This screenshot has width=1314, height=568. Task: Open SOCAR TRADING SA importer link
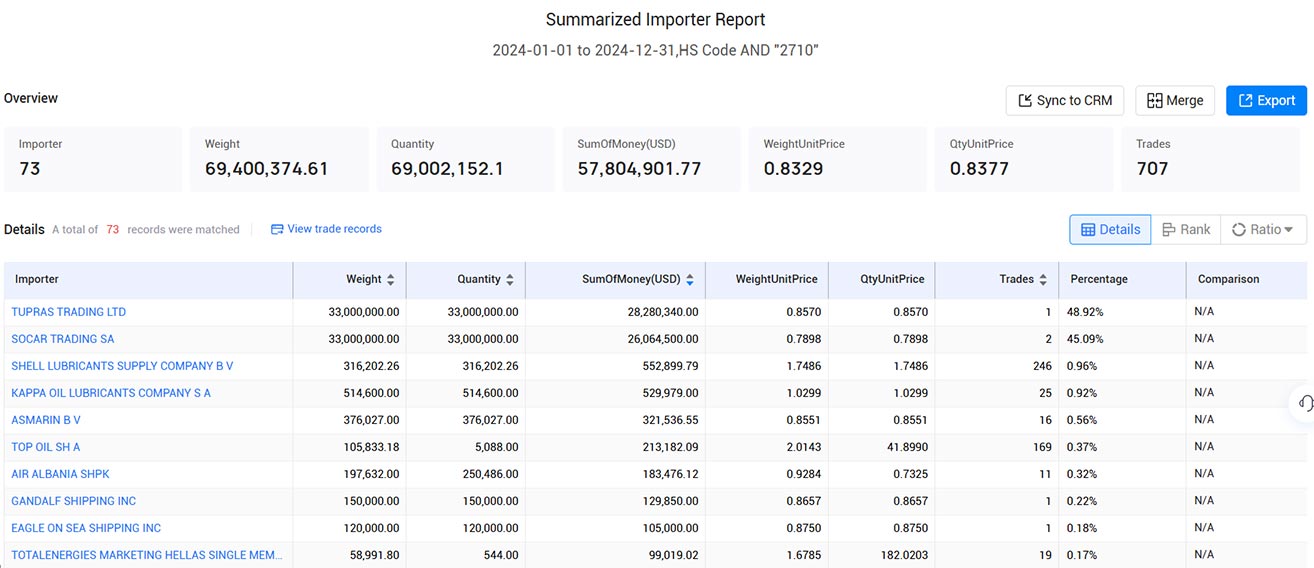(x=63, y=339)
